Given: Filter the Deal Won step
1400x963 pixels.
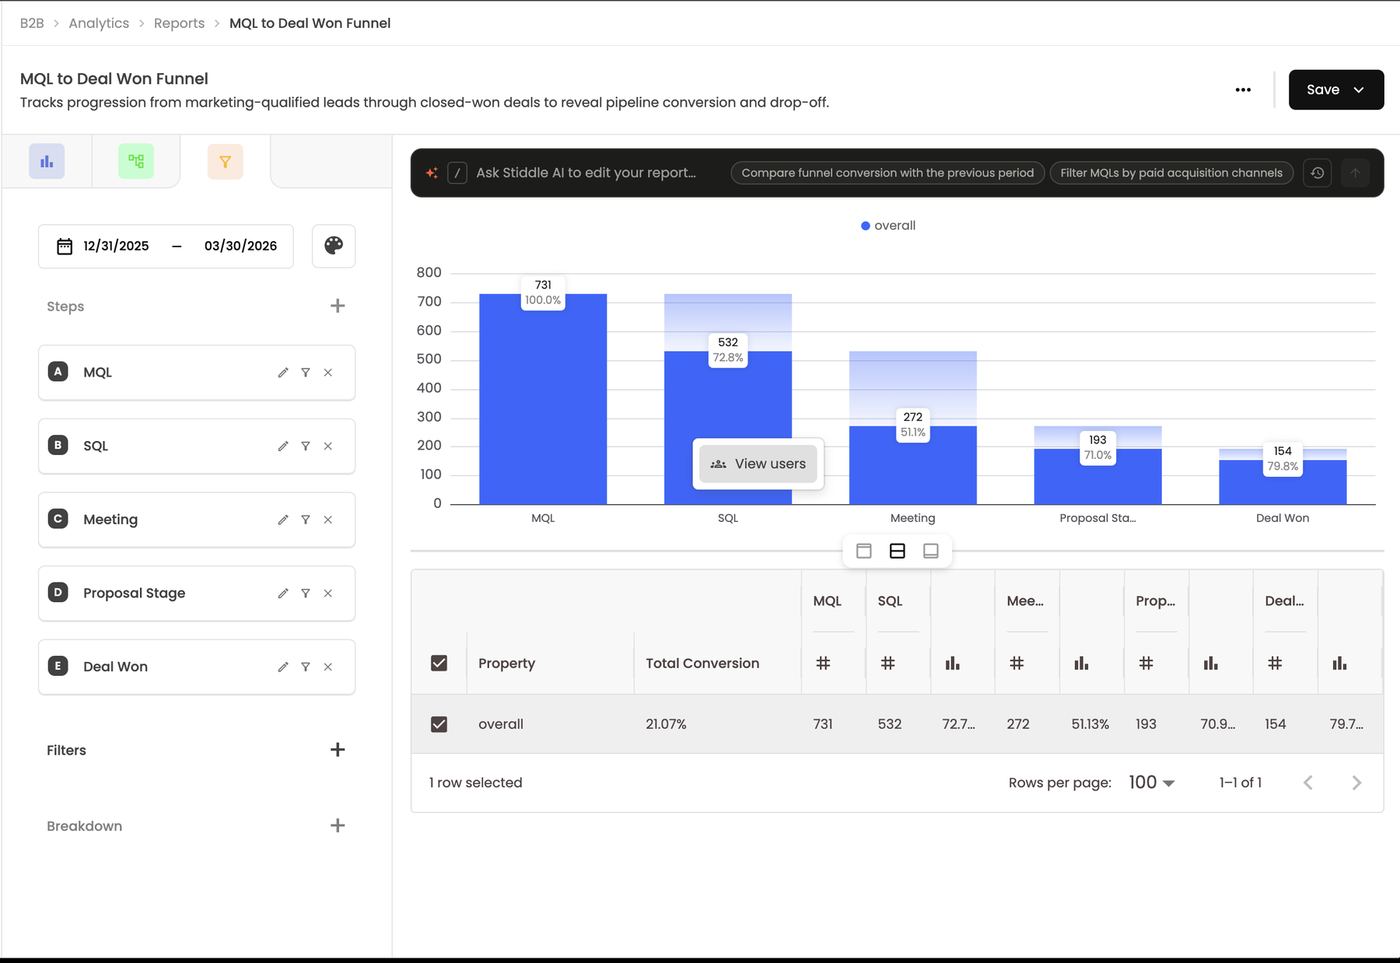Looking at the screenshot, I should coord(305,667).
